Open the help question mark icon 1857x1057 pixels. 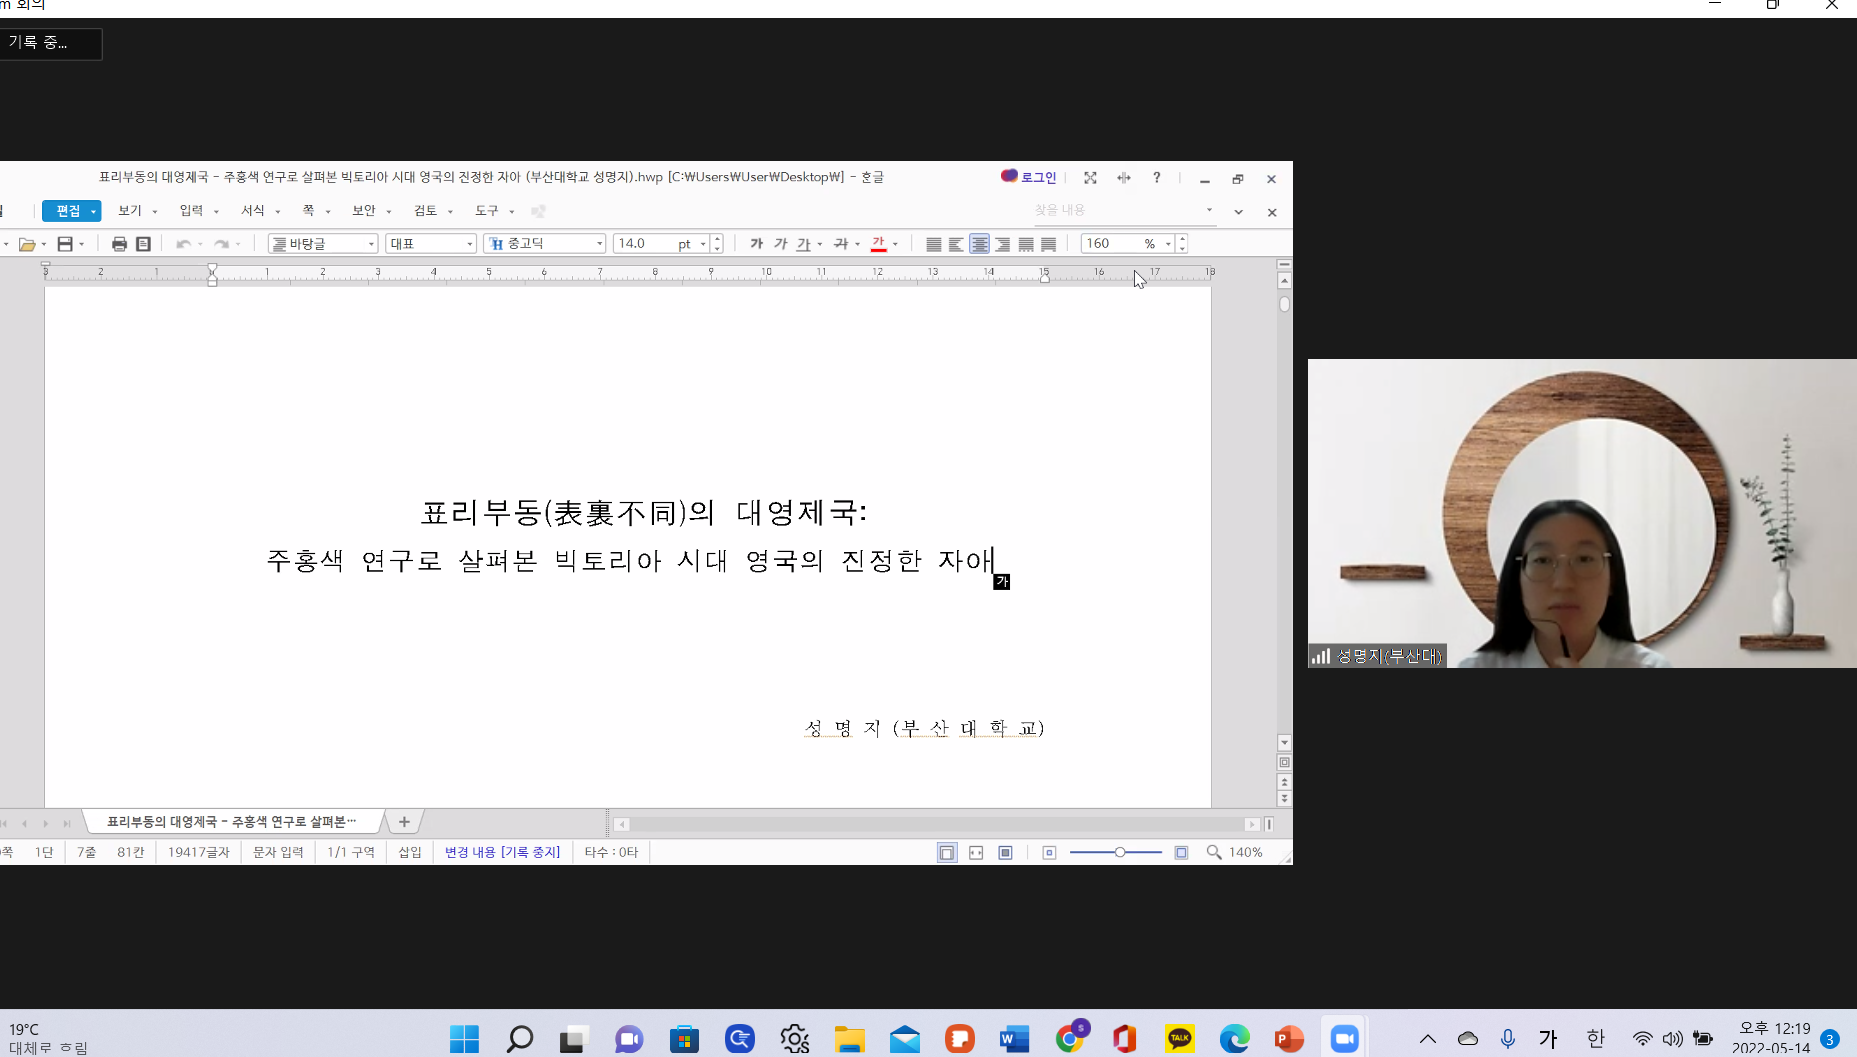1156,178
